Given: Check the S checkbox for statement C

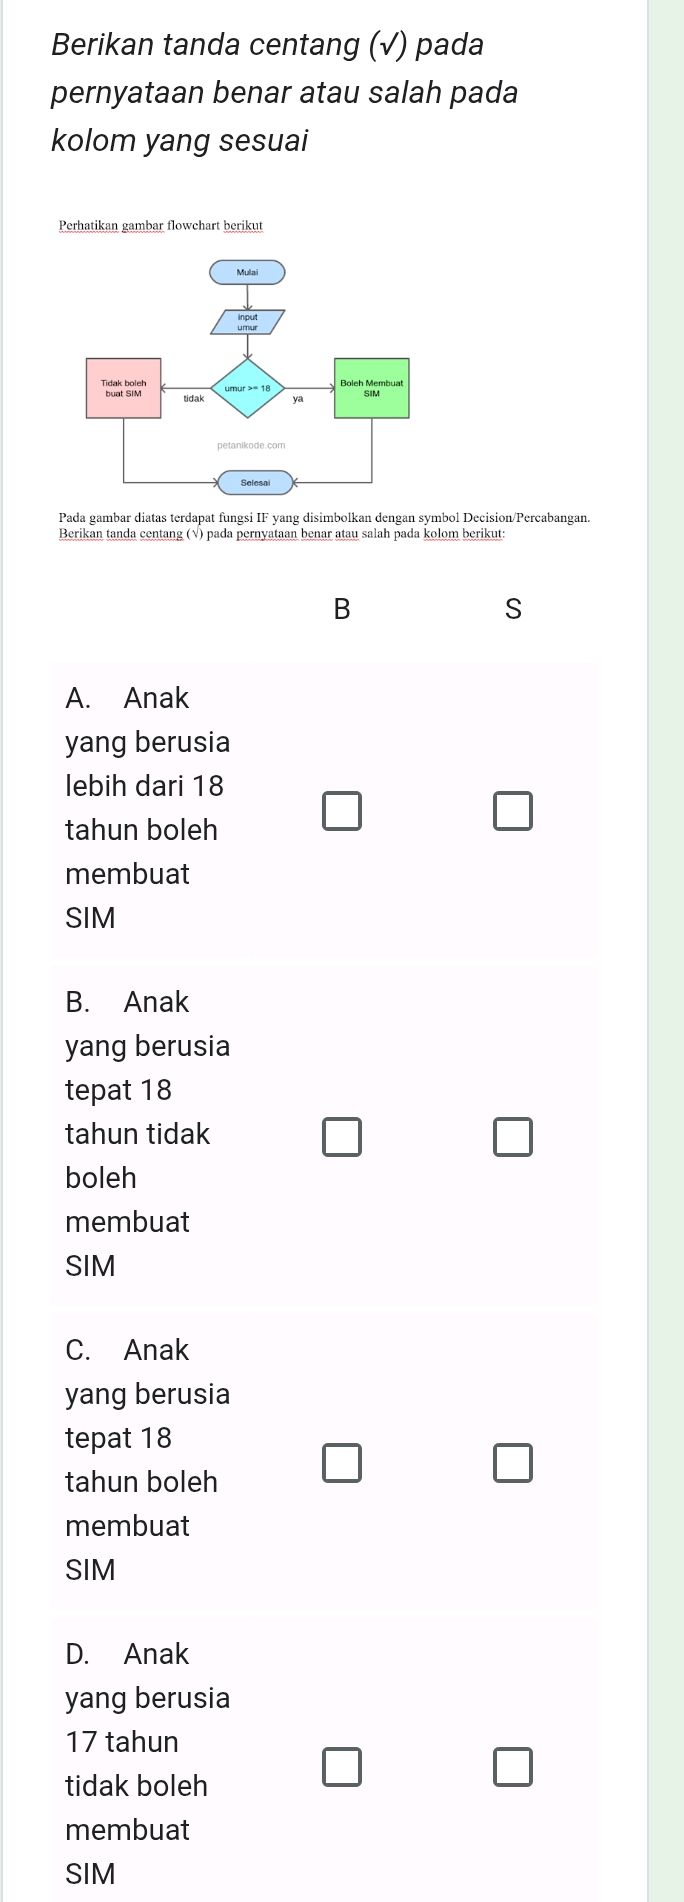Looking at the screenshot, I should 513,1464.
